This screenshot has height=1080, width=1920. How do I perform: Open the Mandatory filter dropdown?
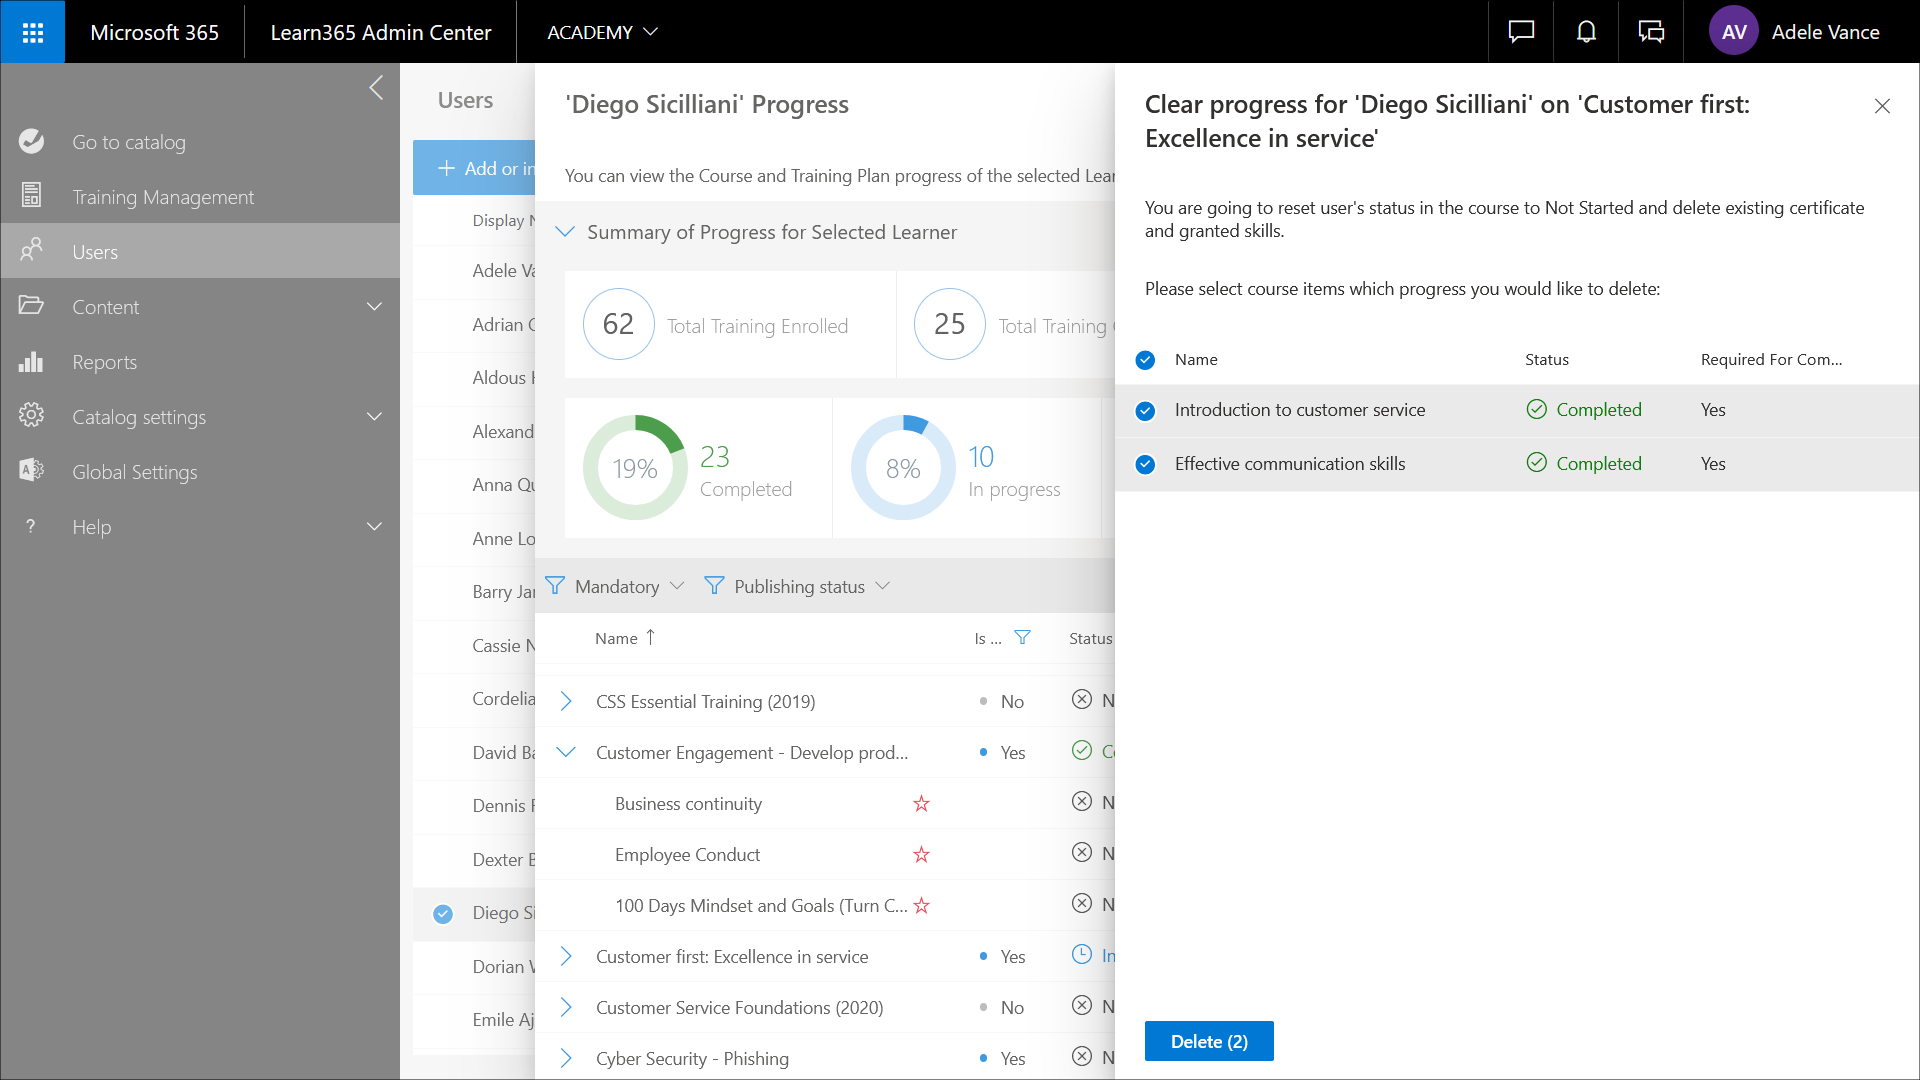click(617, 587)
